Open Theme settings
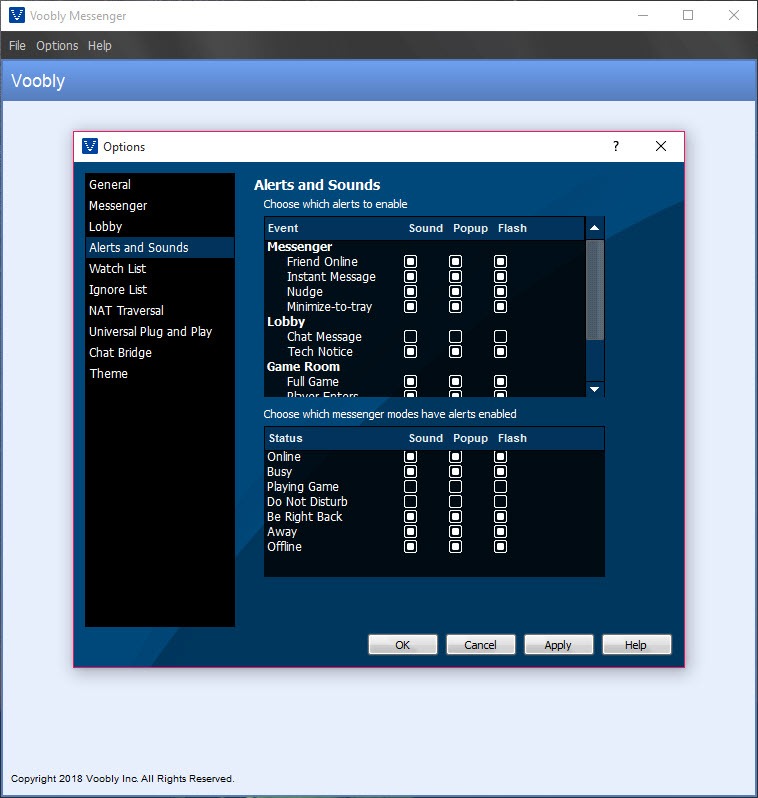Viewport: 758px width, 798px height. (x=160, y=374)
